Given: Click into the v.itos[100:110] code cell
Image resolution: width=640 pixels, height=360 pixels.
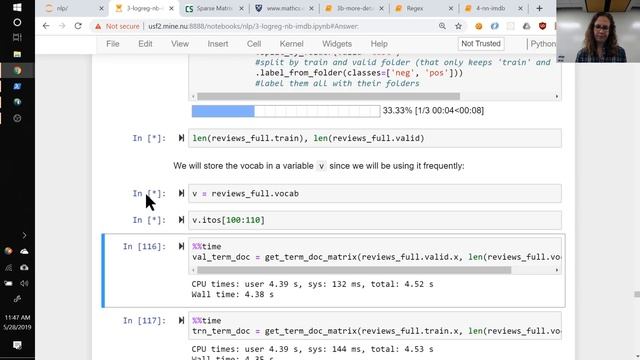Looking at the screenshot, I should coord(375,220).
